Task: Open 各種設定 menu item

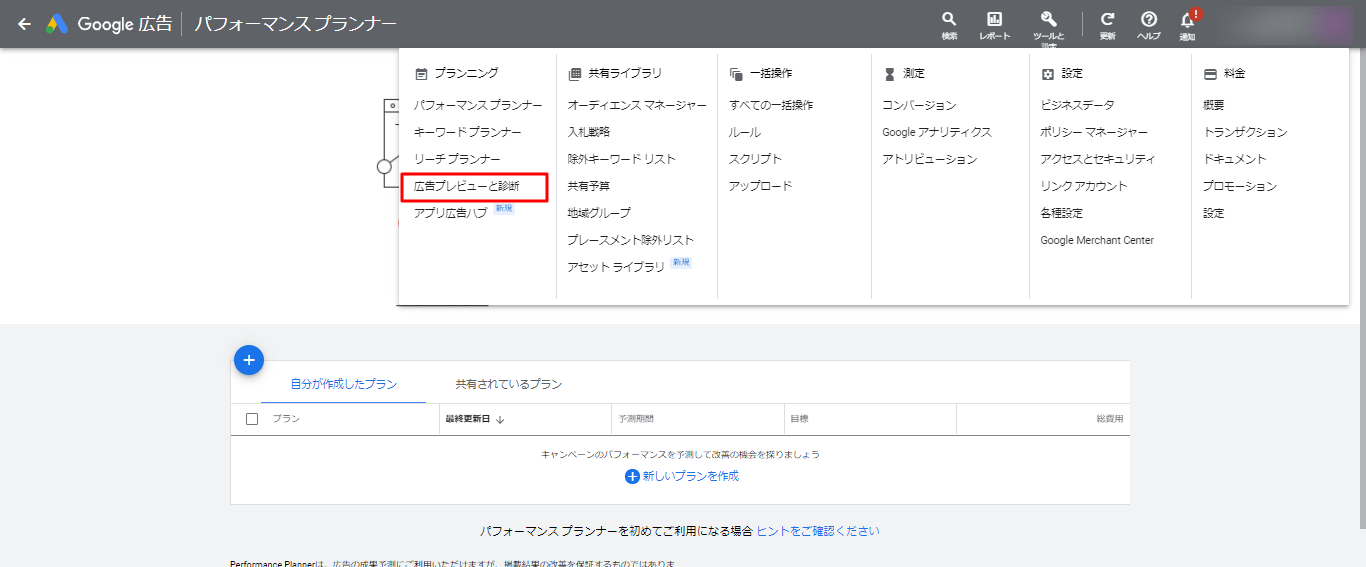Action: click(1061, 213)
